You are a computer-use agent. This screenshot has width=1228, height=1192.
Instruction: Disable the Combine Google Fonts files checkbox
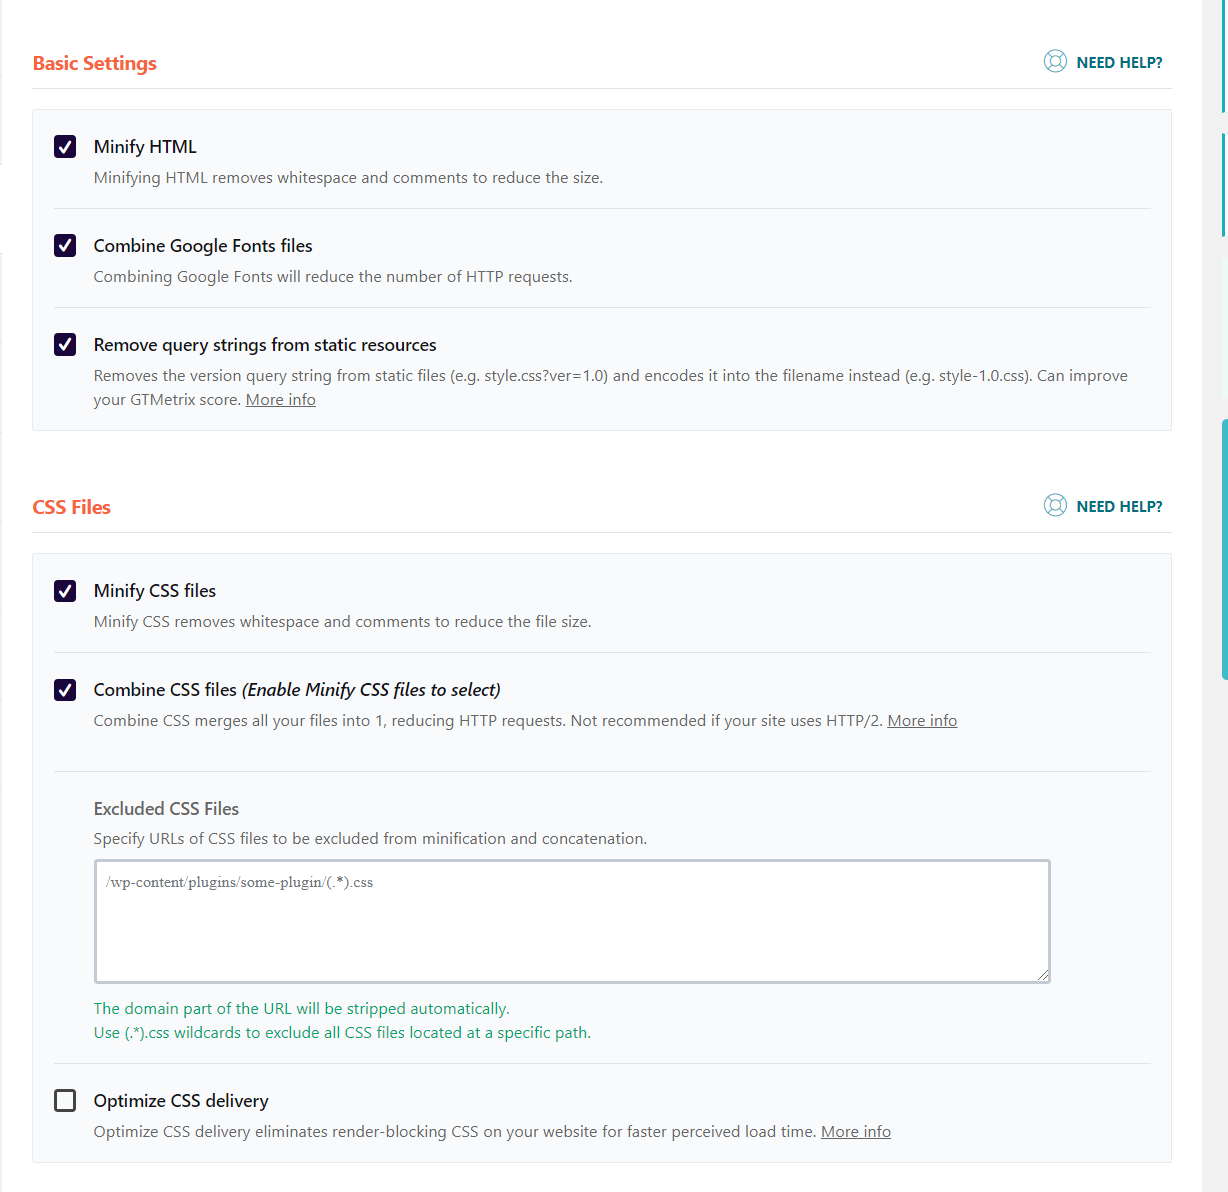coord(65,246)
